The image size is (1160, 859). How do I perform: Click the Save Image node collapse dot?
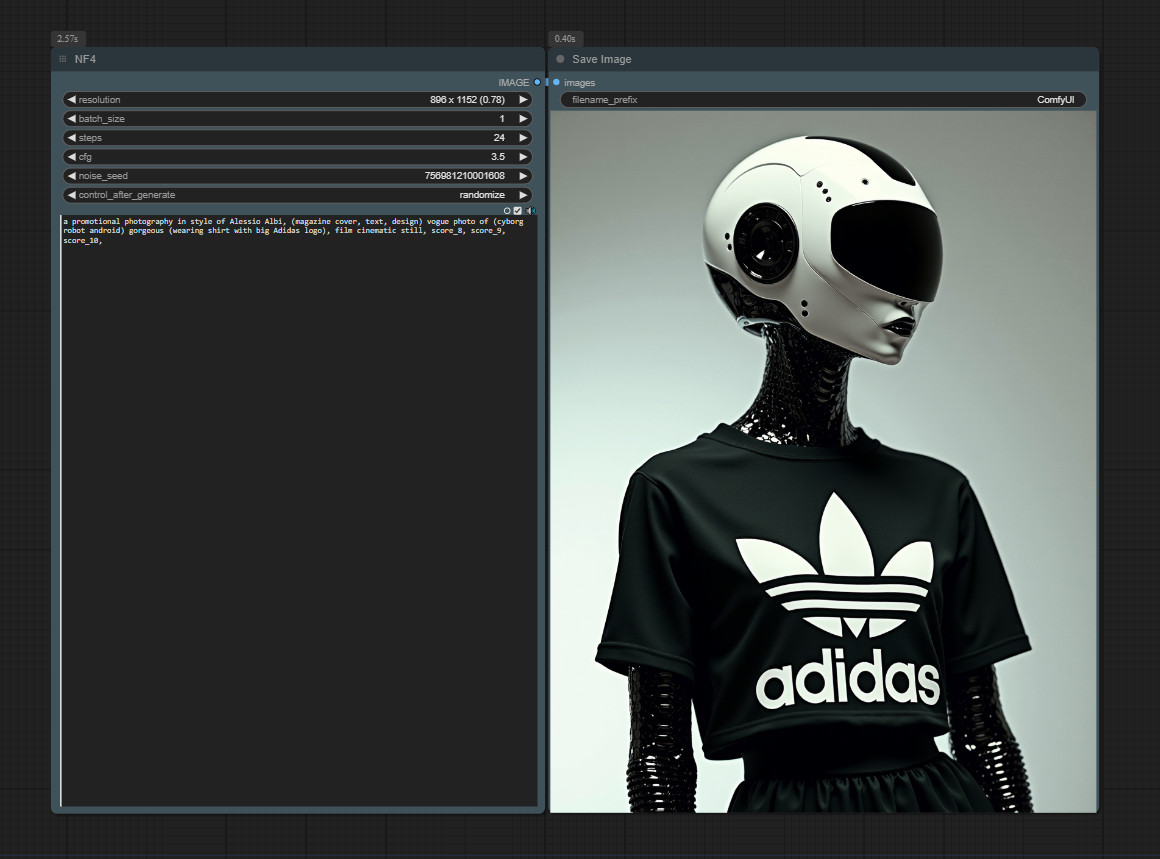pyautogui.click(x=560, y=59)
